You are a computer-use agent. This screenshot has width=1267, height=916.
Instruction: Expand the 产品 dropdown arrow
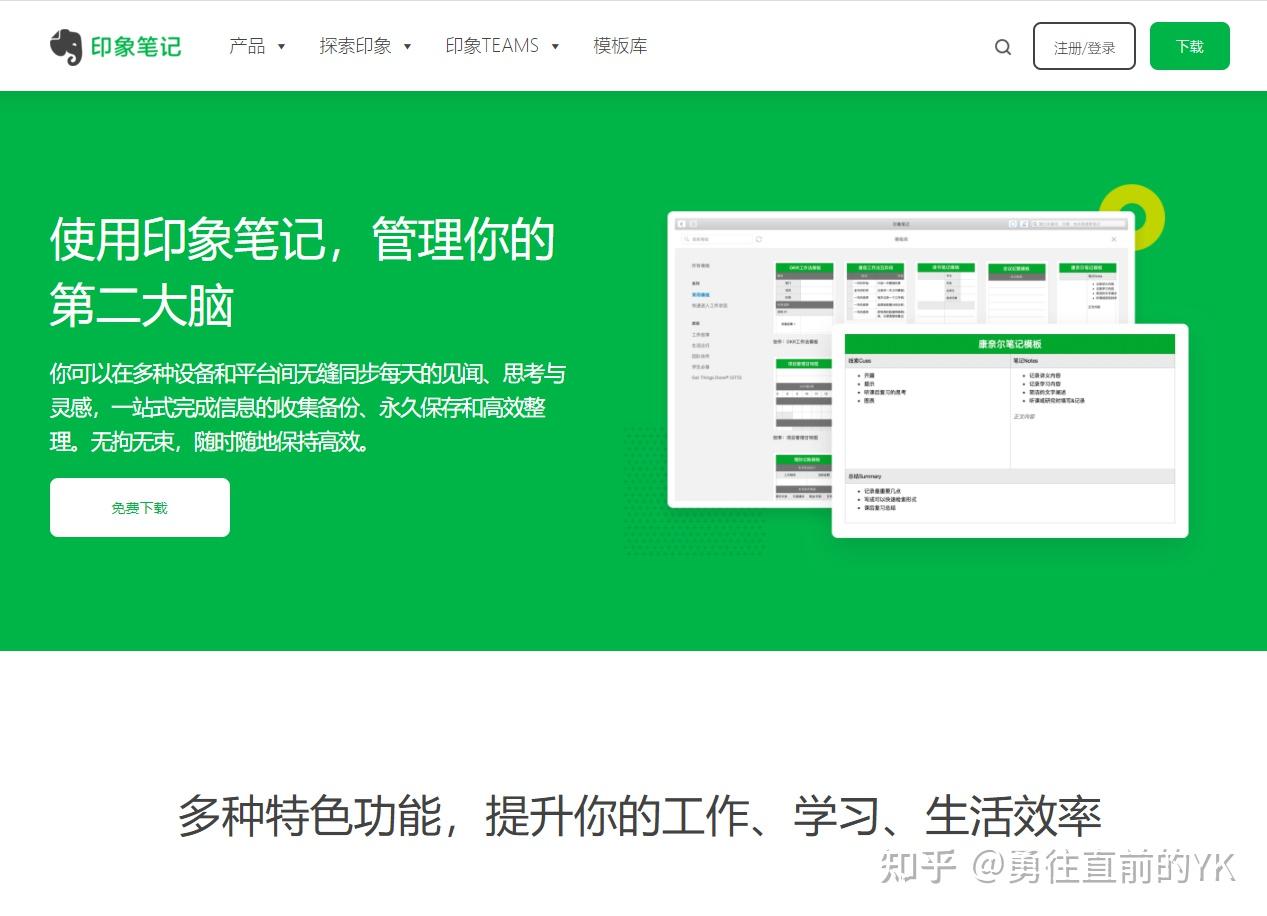point(281,47)
